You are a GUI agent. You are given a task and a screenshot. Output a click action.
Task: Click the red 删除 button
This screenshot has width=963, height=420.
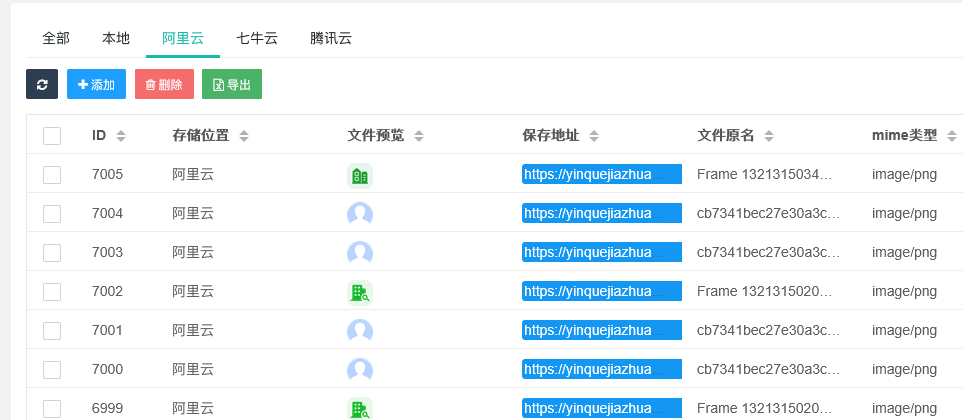(164, 85)
